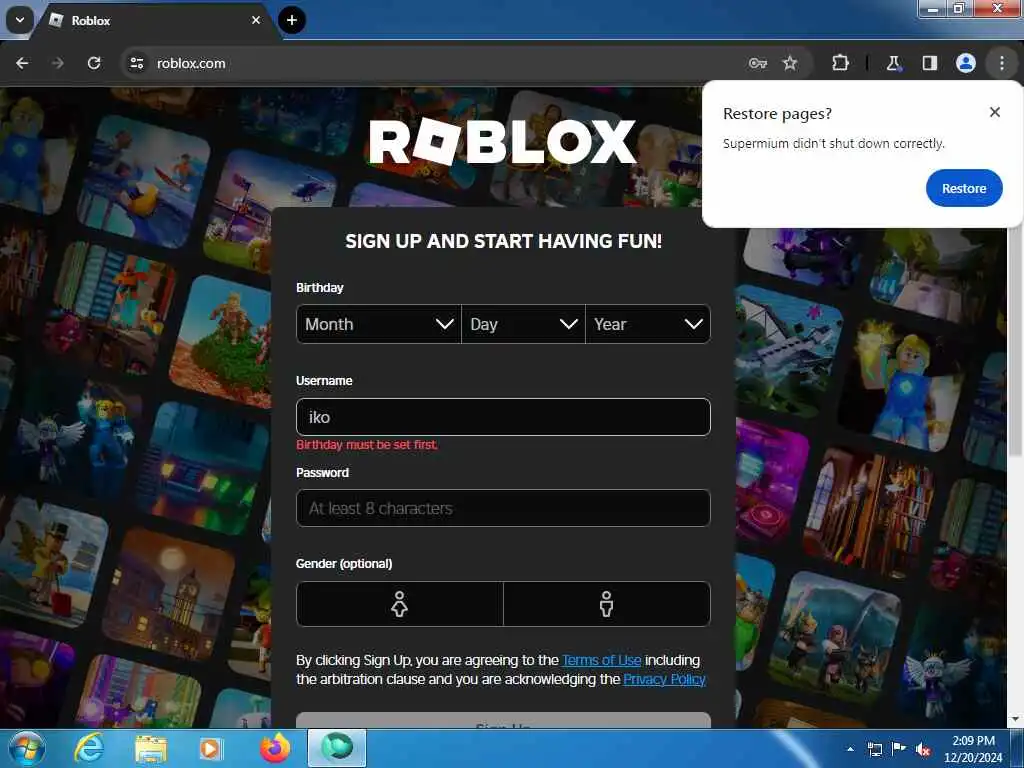Screen dimensions: 1024x768
Task: Open the Action Center flag icon
Action: pos(899,749)
